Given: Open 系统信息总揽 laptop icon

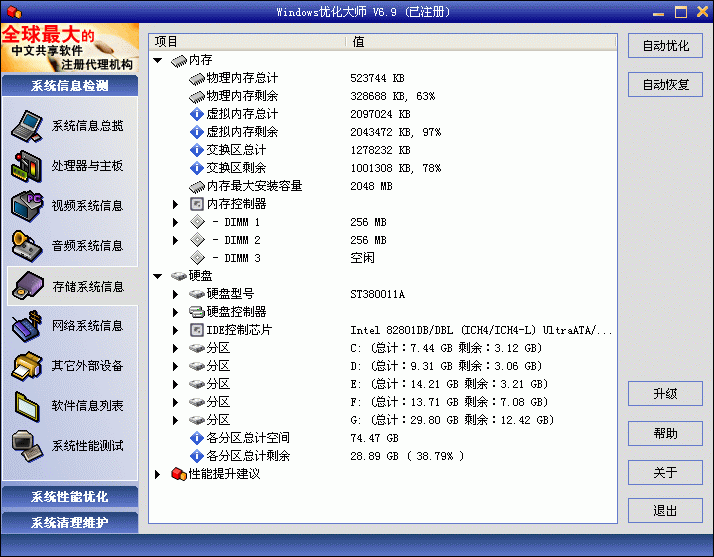Looking at the screenshot, I should point(27,126).
